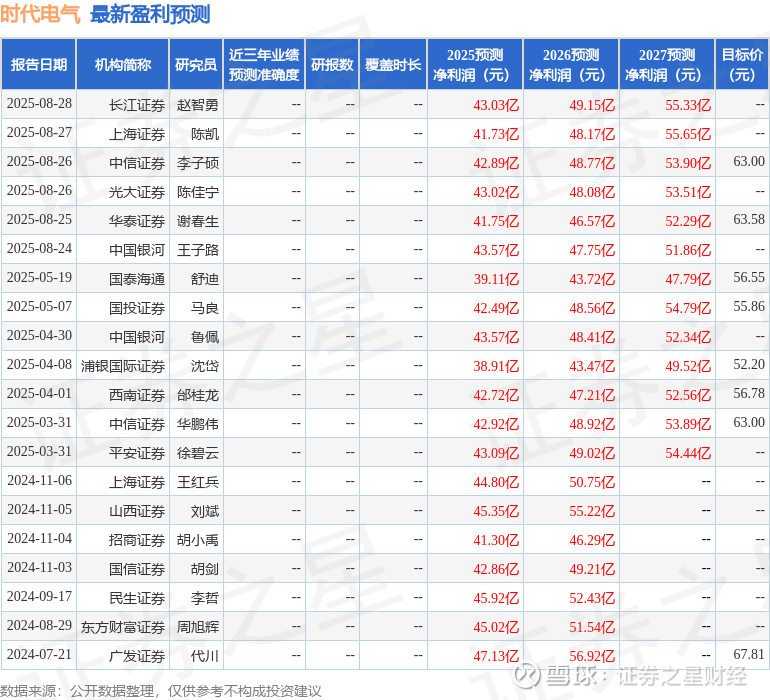The image size is (770, 700).
Task: Click date cell 2024-07-21
Action: pyautogui.click(x=39, y=654)
